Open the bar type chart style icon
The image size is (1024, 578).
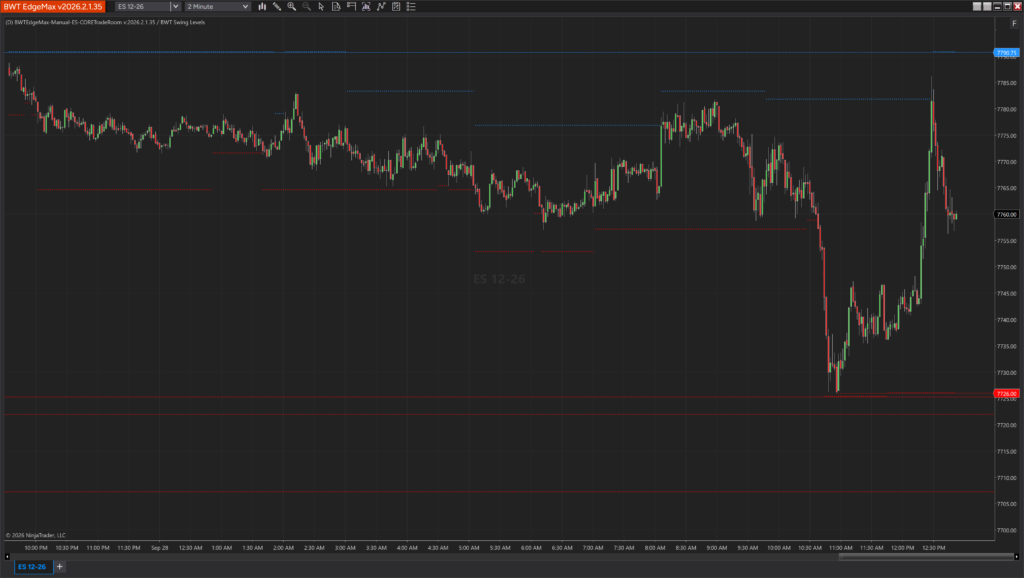coord(262,7)
